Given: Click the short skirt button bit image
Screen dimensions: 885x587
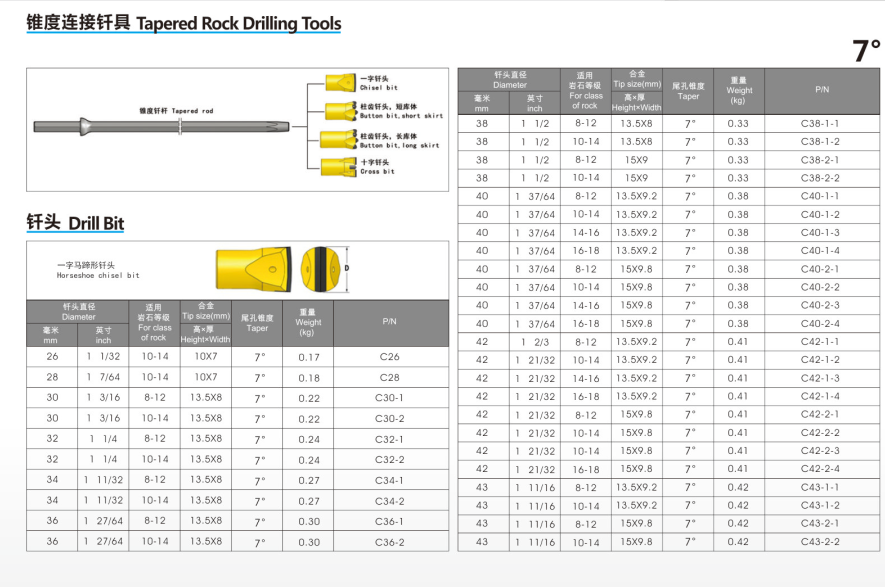Looking at the screenshot, I should point(340,111).
